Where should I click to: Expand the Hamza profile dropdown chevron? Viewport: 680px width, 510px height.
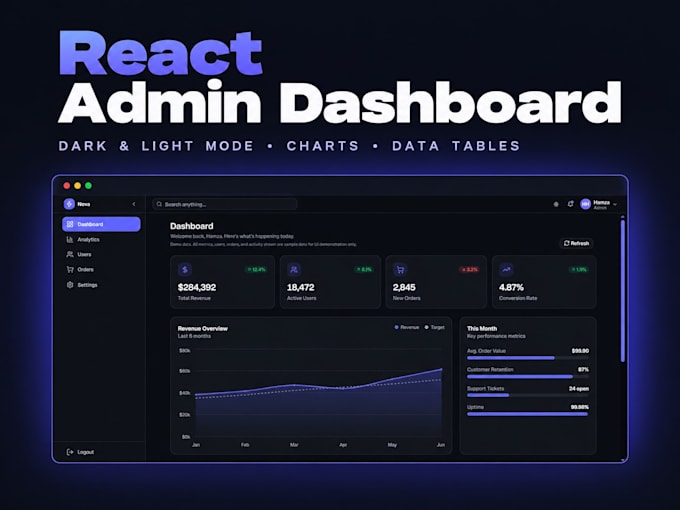click(x=615, y=204)
